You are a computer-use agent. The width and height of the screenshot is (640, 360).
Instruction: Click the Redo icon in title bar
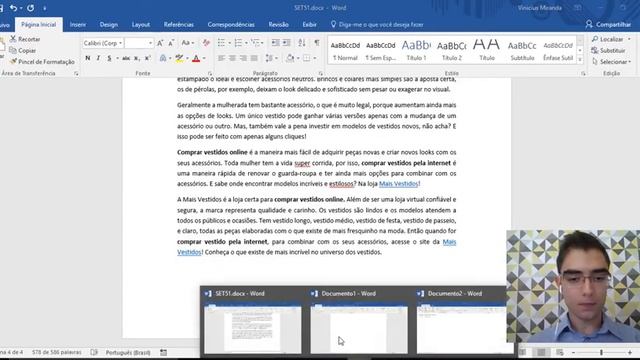(31, 8)
